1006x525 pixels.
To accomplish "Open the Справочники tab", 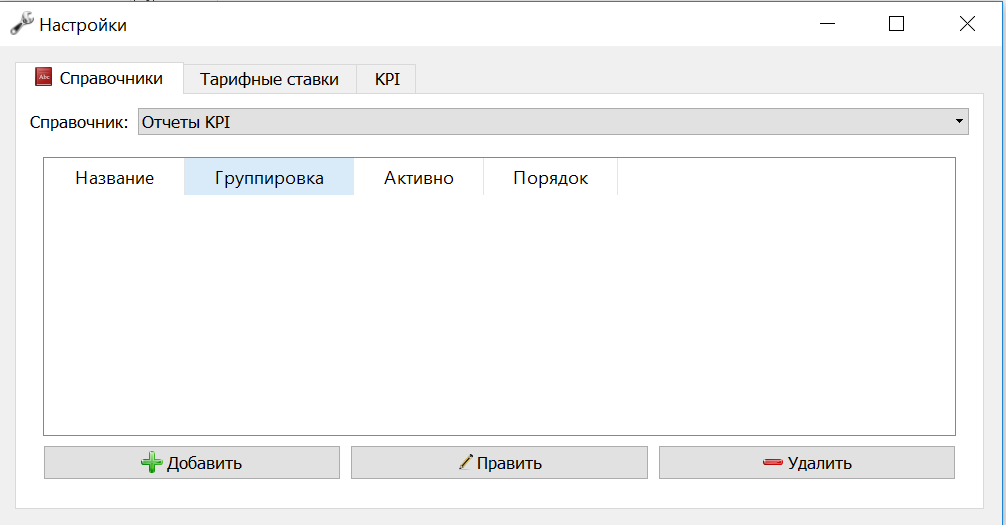I will [x=99, y=78].
